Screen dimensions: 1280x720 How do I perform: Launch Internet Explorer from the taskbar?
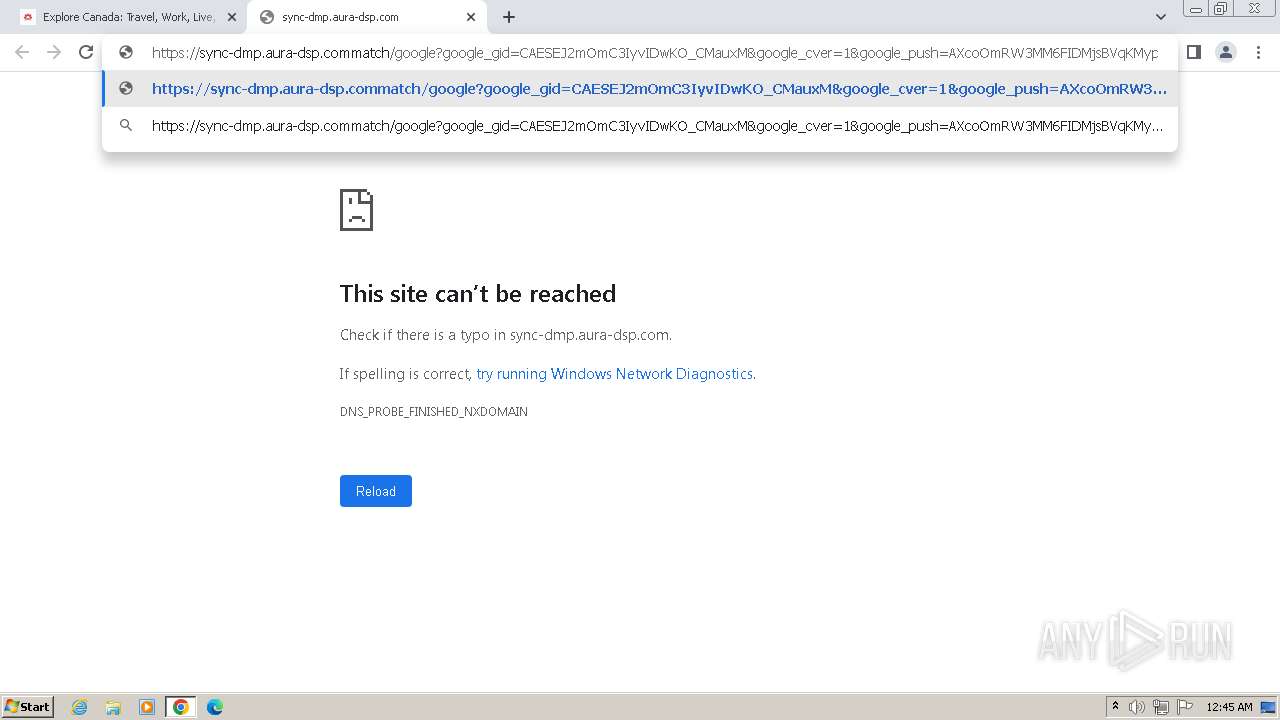(80, 707)
